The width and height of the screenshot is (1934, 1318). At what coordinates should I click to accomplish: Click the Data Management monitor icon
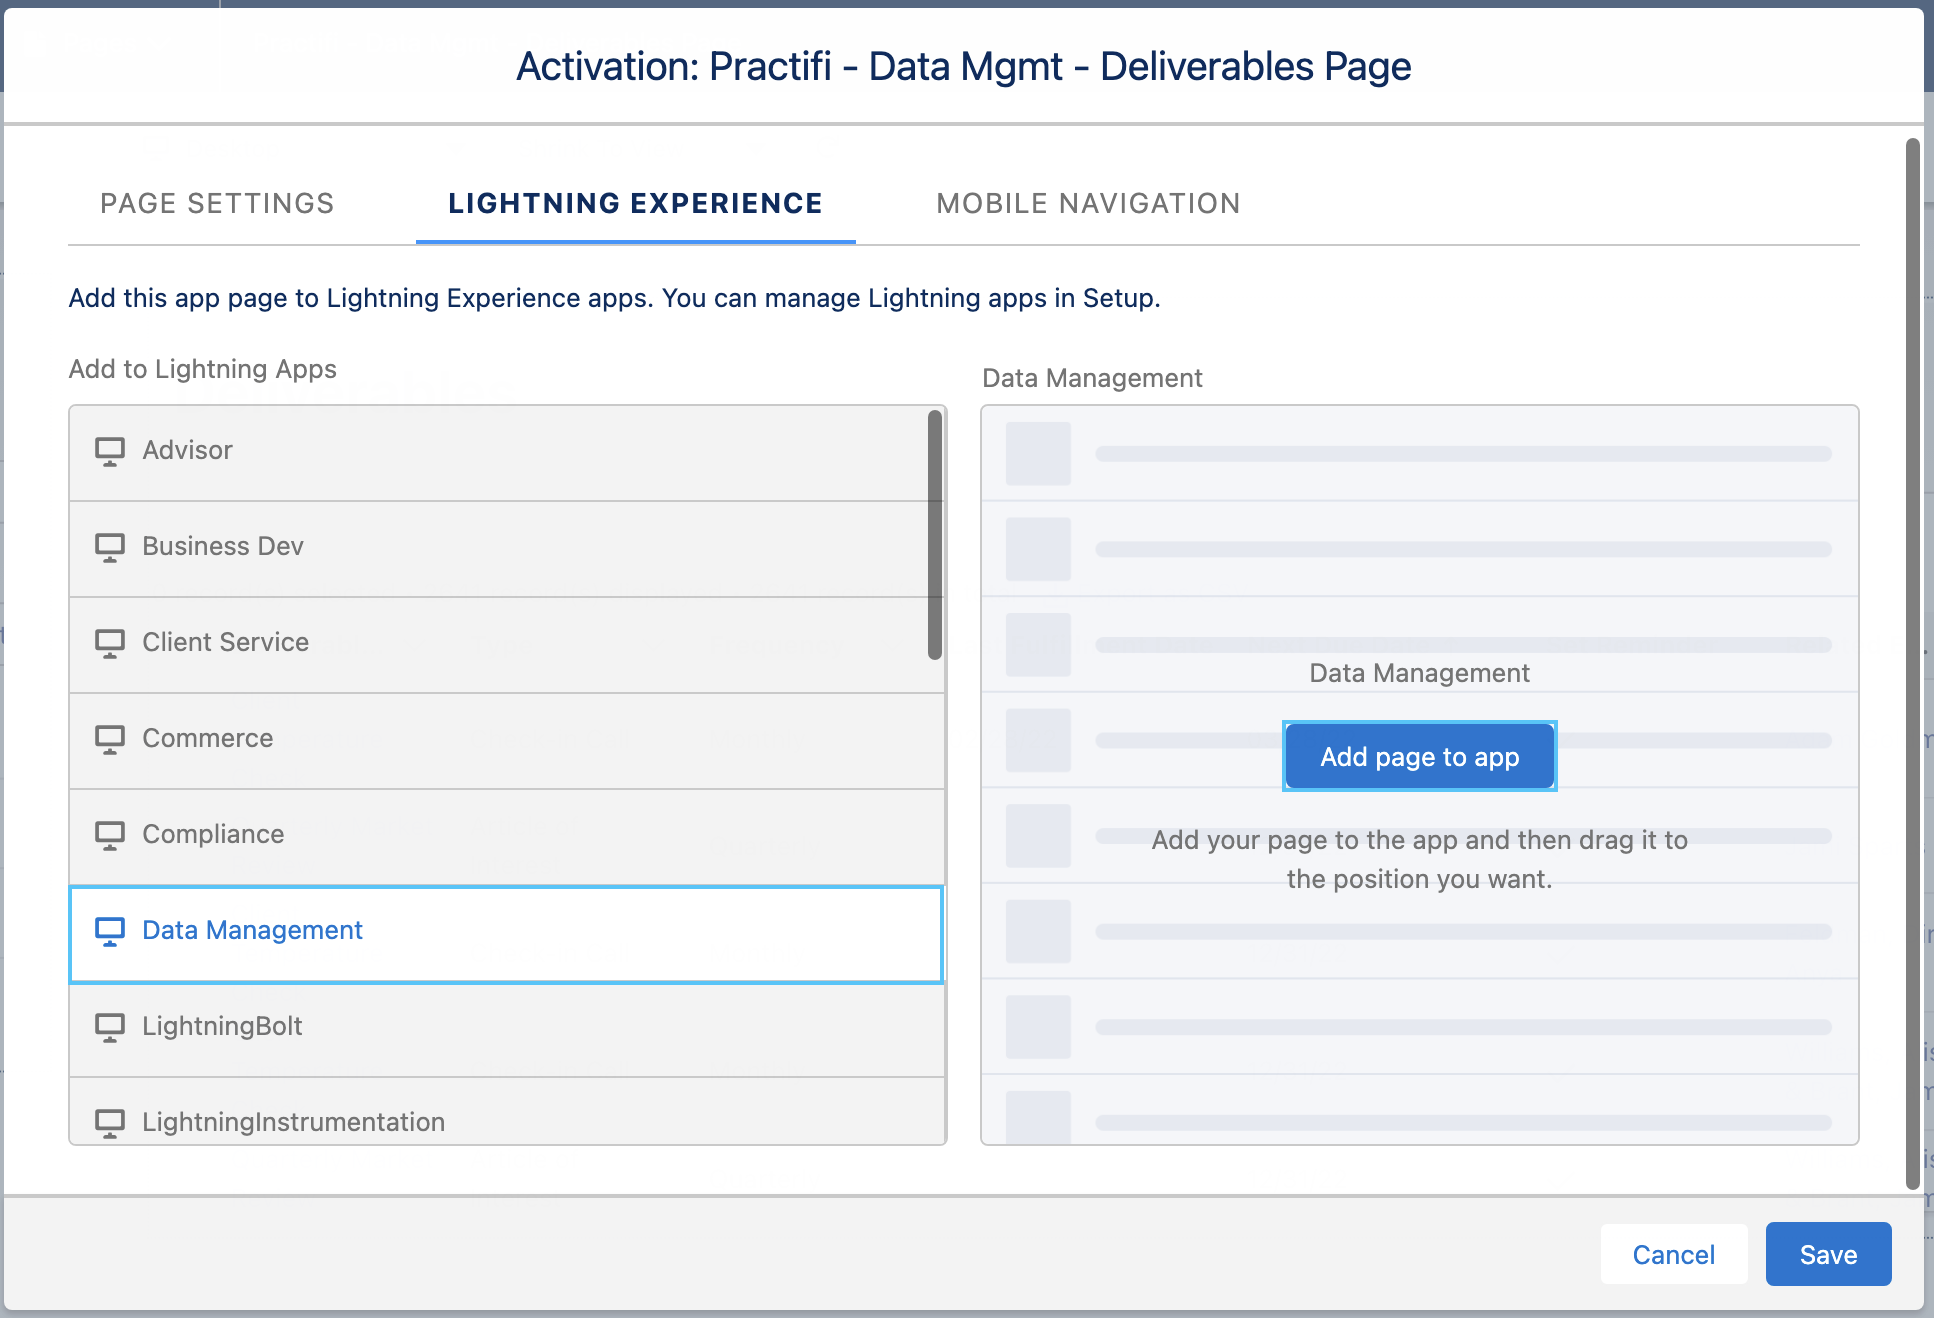click(x=110, y=931)
